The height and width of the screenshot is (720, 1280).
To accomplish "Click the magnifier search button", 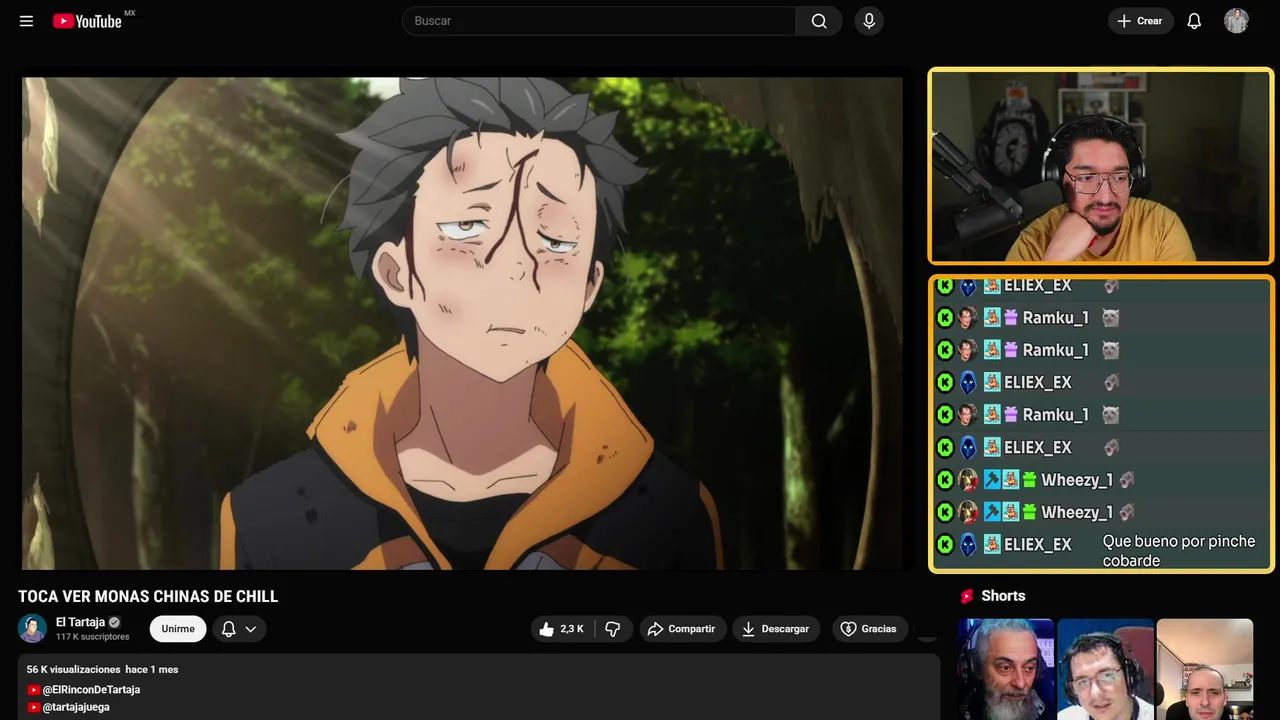I will coord(819,21).
